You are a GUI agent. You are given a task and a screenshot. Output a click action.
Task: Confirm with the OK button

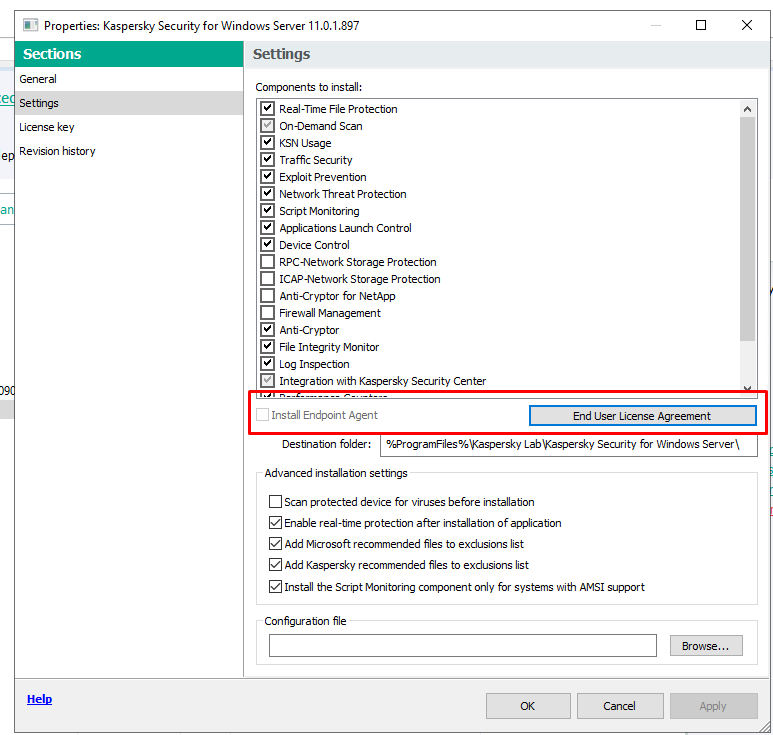coord(528,706)
